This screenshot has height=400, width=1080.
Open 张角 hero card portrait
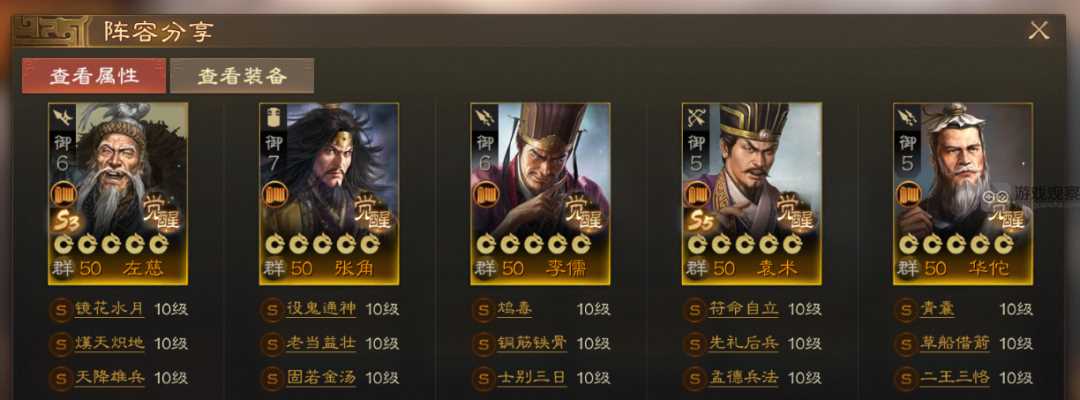[329, 193]
